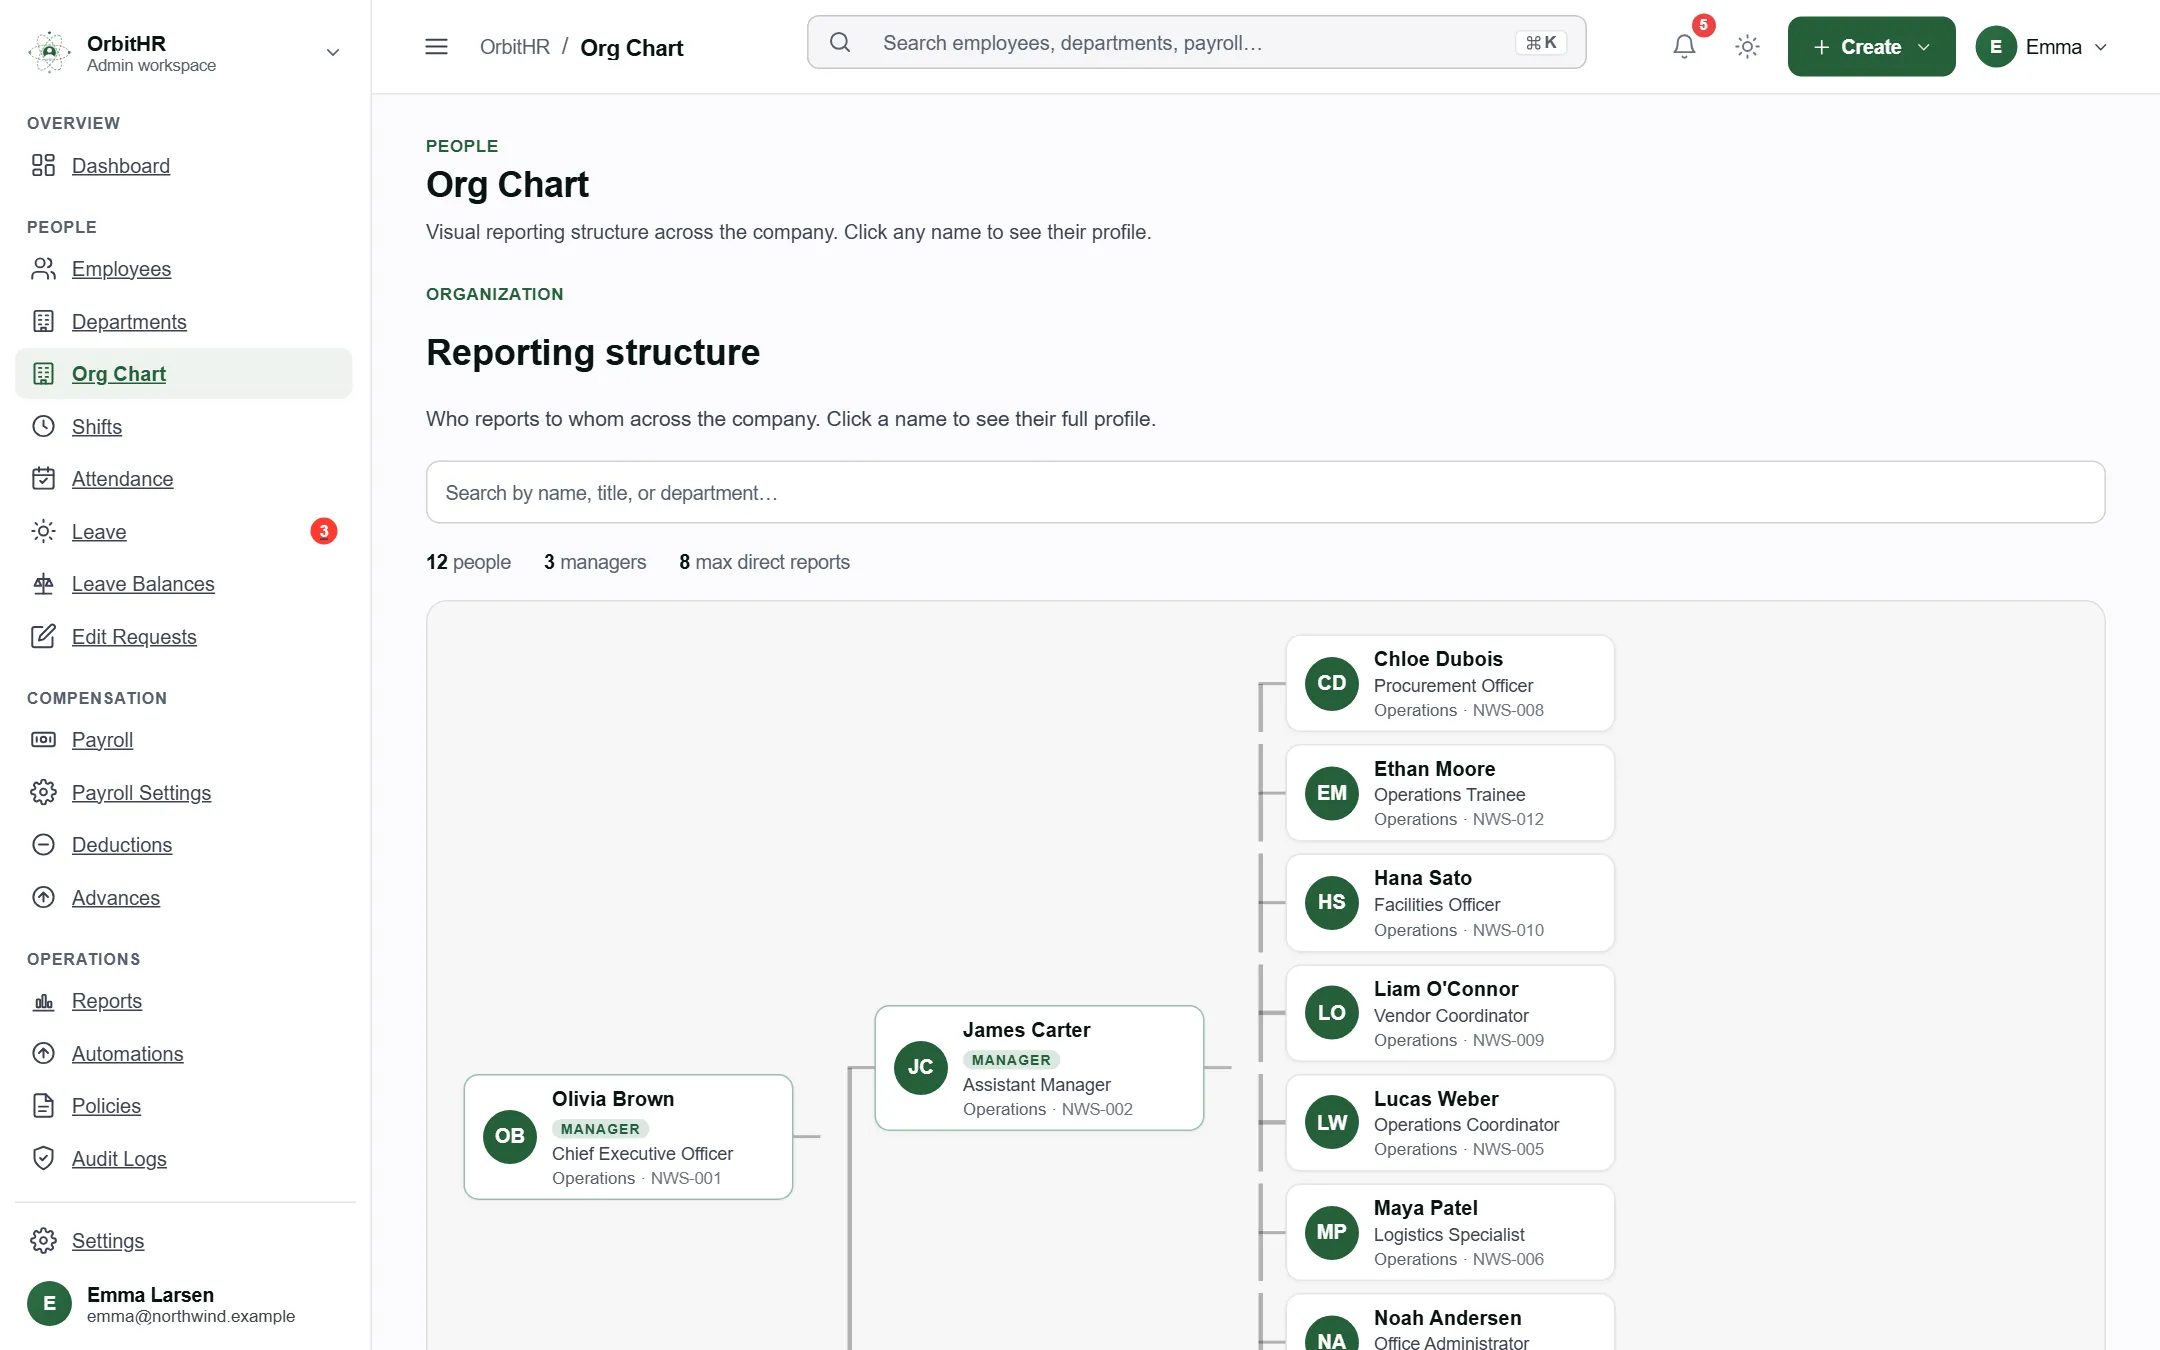
Task: Open Chloe Dubois's profile card
Action: [1450, 683]
